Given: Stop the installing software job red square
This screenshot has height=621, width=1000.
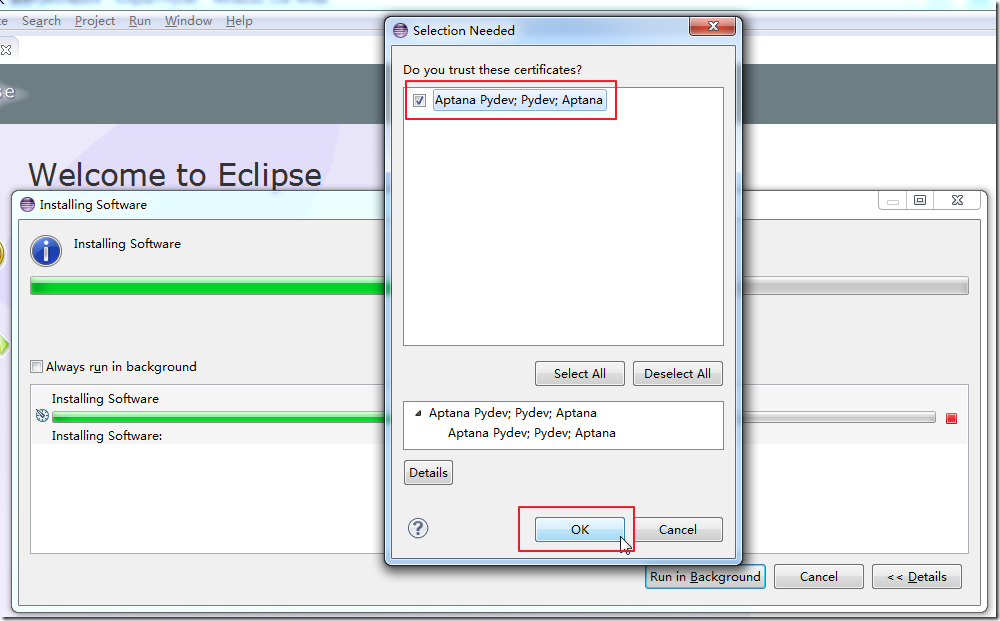Looking at the screenshot, I should point(952,418).
